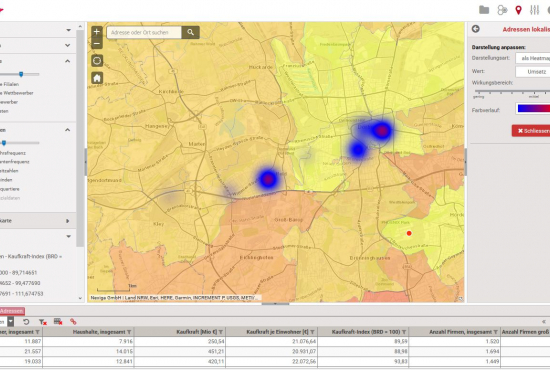This screenshot has width=550, height=370.
Task: Zoom out of the map with the minus button
Action: pos(97,43)
